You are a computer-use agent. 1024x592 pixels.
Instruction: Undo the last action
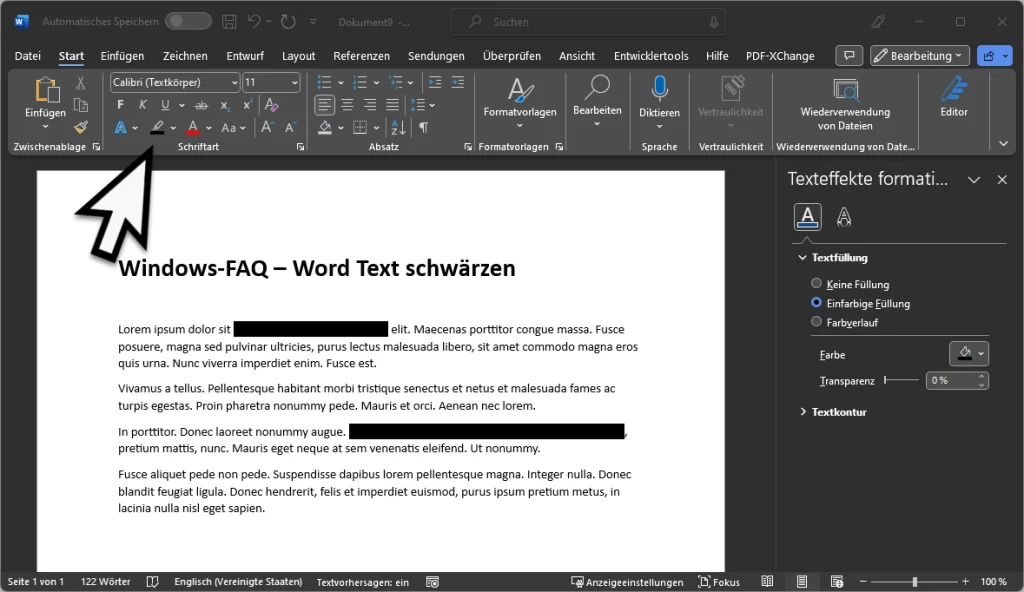tap(254, 22)
